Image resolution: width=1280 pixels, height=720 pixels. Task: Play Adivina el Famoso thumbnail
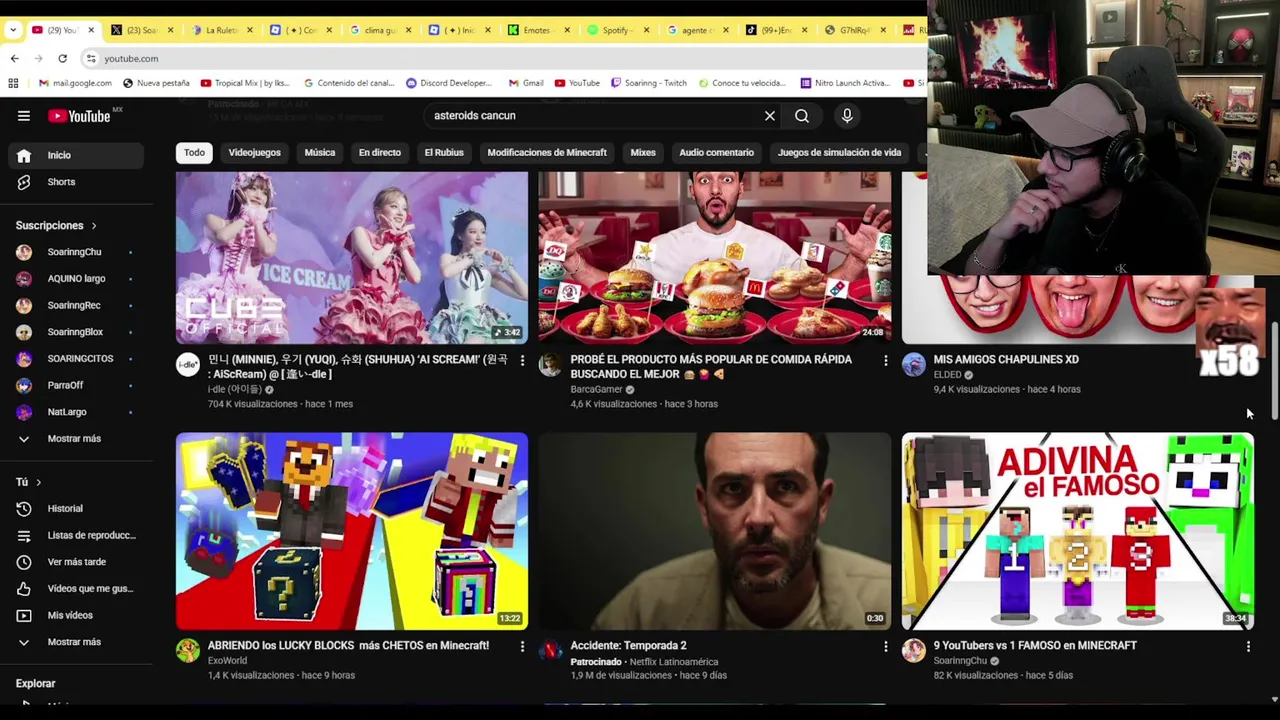(1078, 531)
